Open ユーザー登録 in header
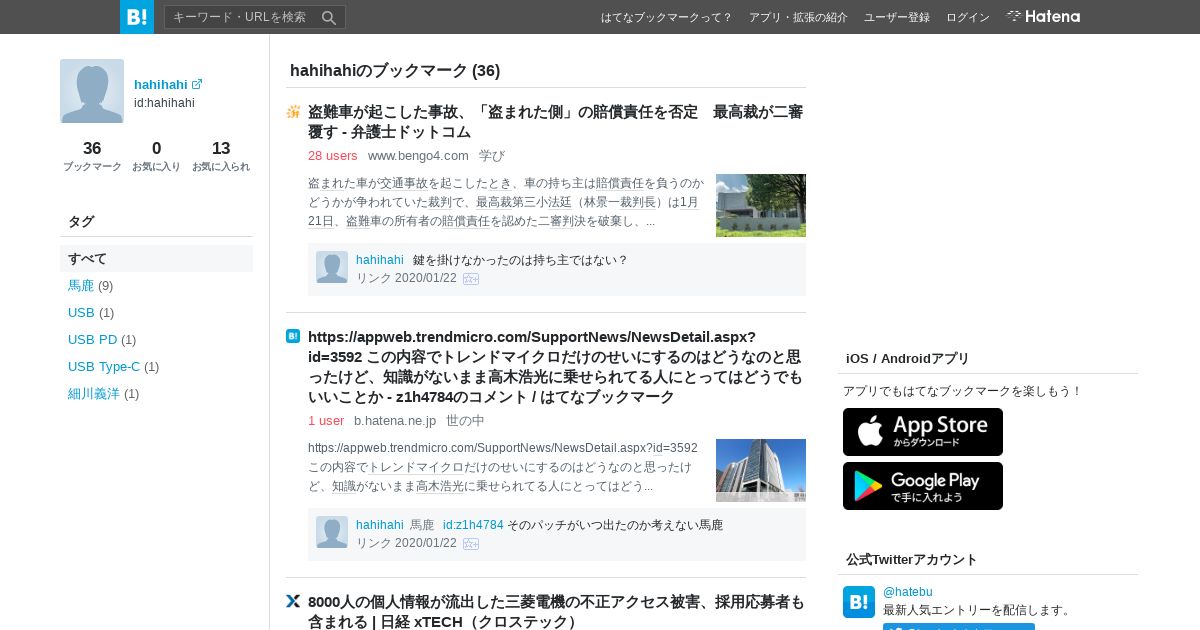The height and width of the screenshot is (630, 1200). point(897,17)
